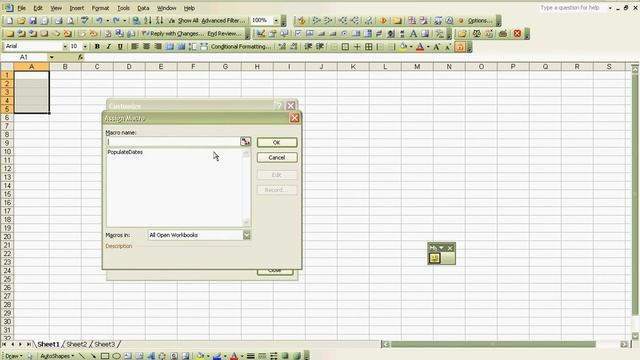The width and height of the screenshot is (640, 360).
Task: Click the Macro name input field
Action: click(173, 142)
